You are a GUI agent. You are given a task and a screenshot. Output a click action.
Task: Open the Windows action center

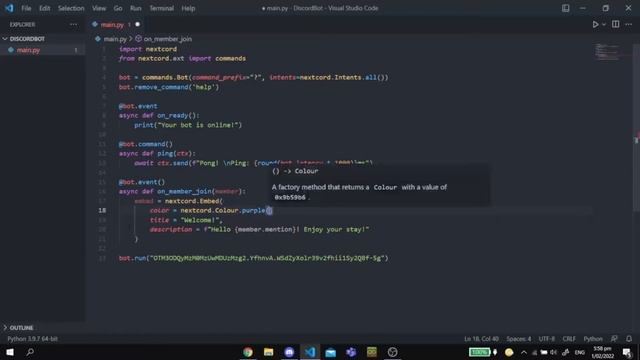(627, 352)
